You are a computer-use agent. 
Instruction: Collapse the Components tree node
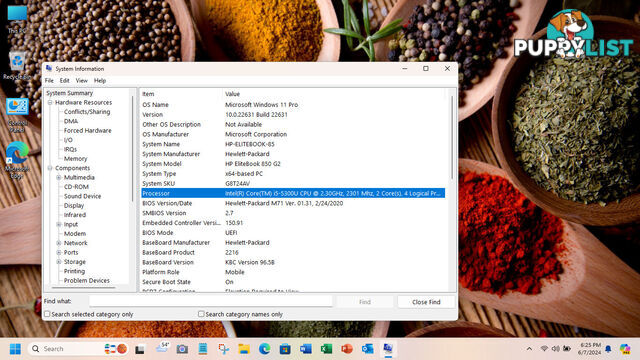click(50, 168)
